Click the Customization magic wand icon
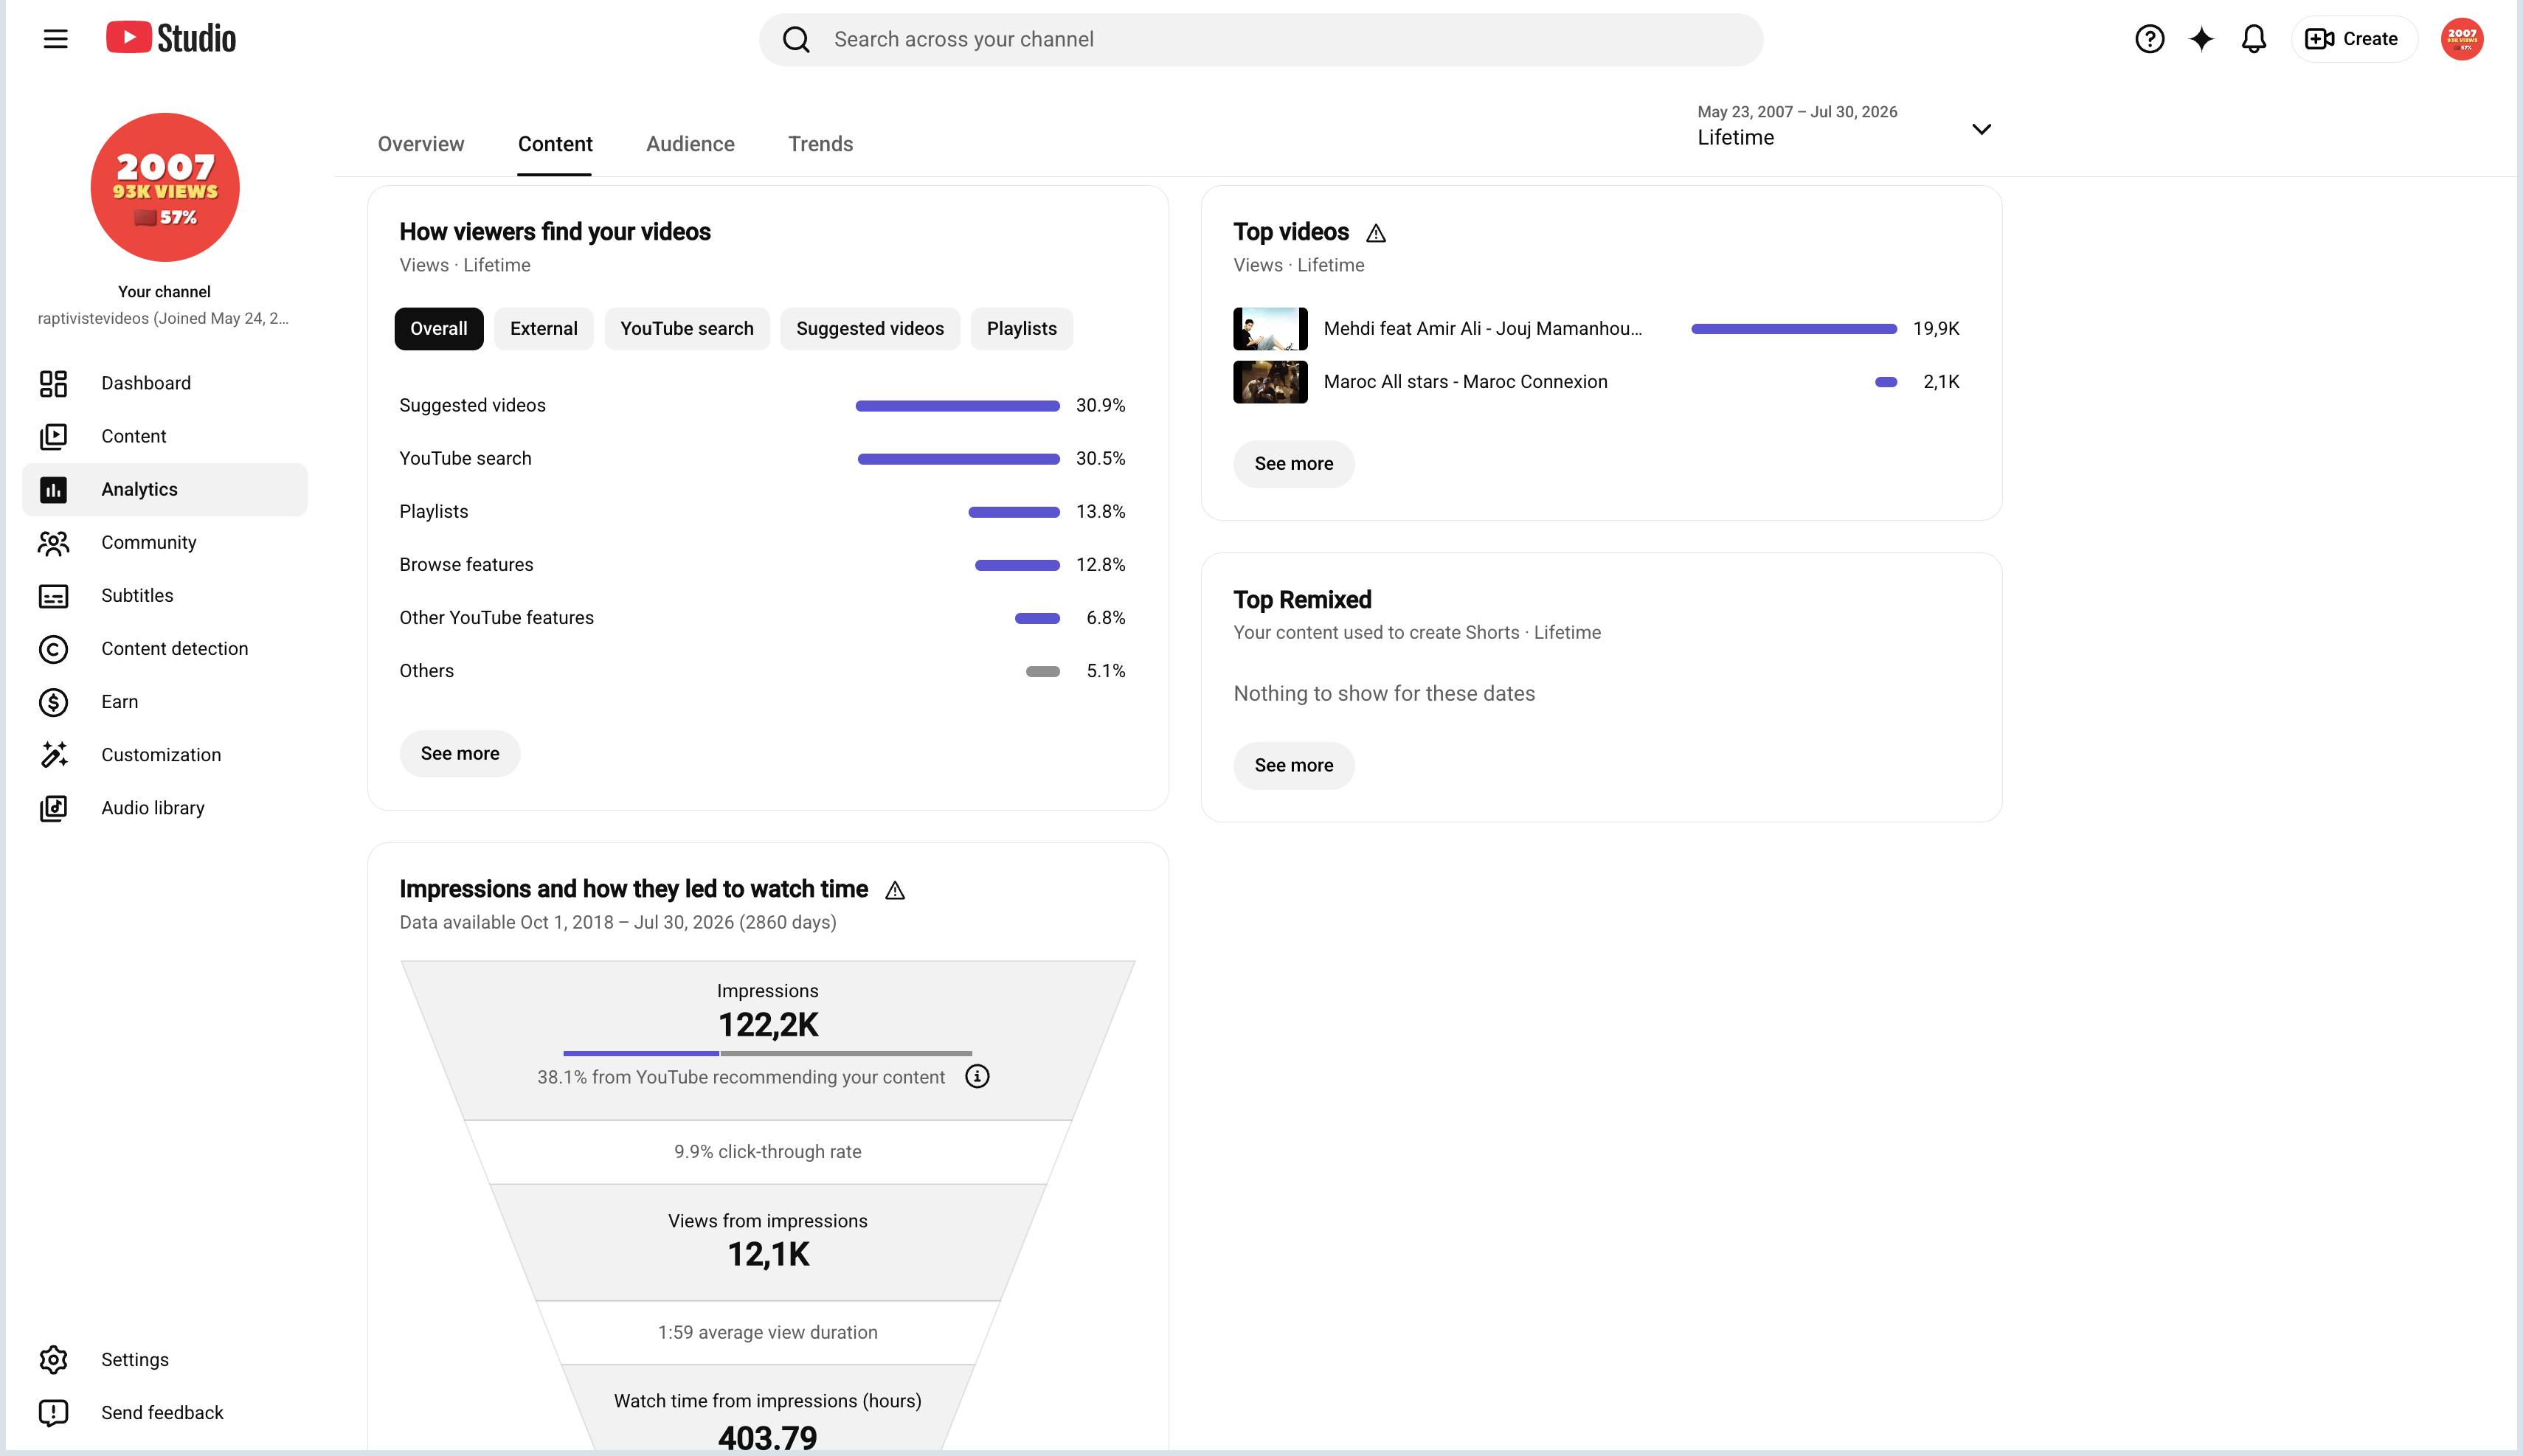Viewport: 2523px width, 1456px height. click(53, 755)
